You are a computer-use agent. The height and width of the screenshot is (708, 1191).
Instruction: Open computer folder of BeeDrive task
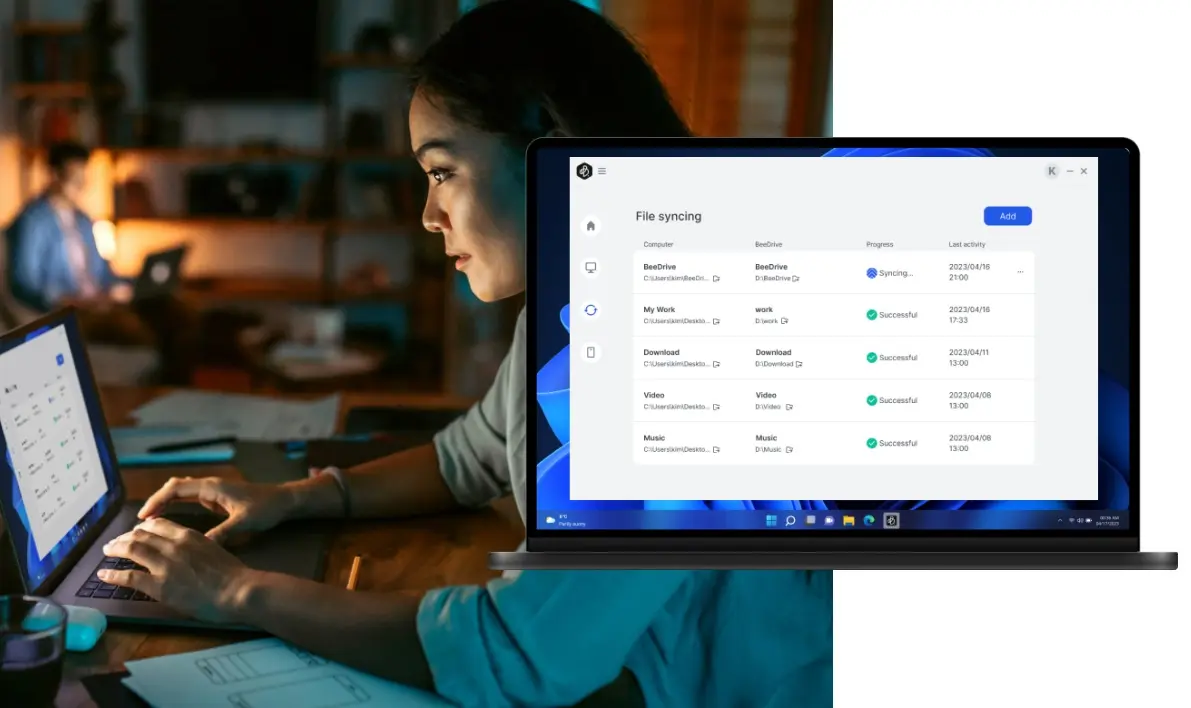(716, 279)
